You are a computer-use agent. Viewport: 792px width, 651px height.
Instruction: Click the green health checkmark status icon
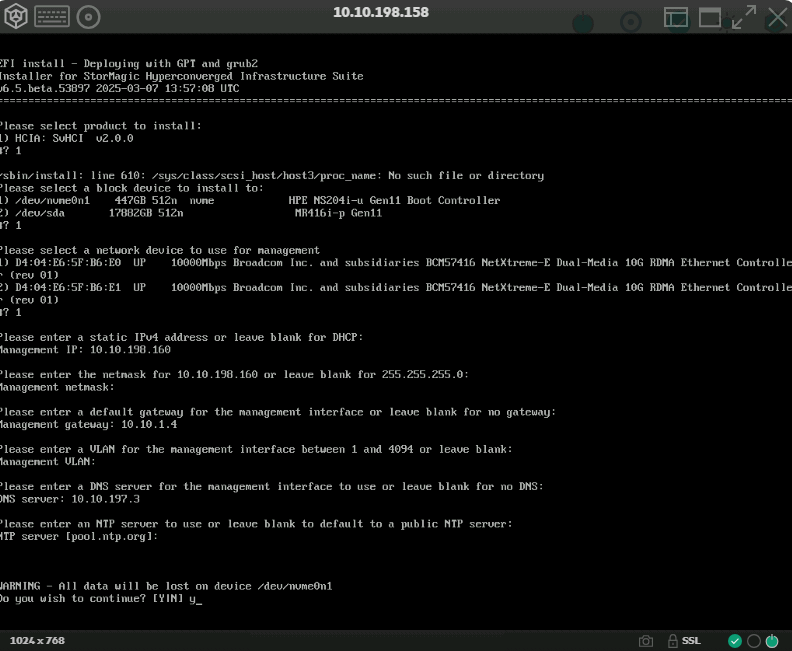click(735, 641)
